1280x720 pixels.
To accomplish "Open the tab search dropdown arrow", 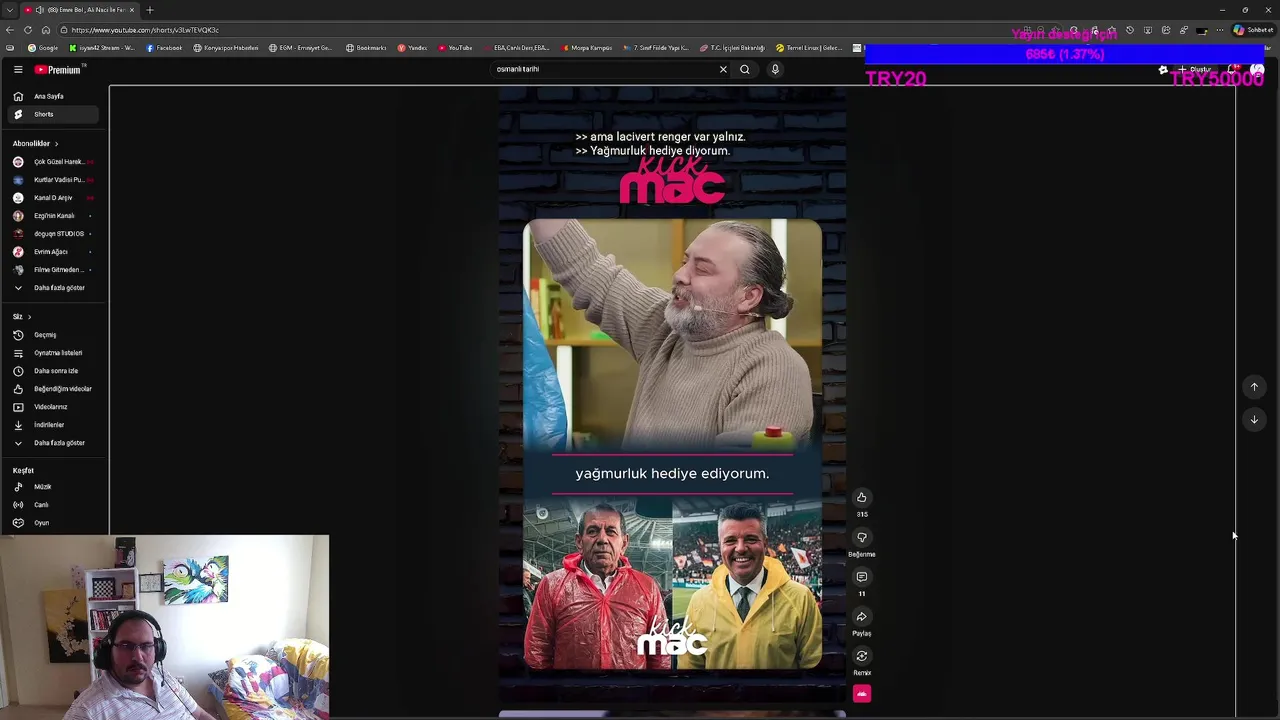I will (9, 10).
